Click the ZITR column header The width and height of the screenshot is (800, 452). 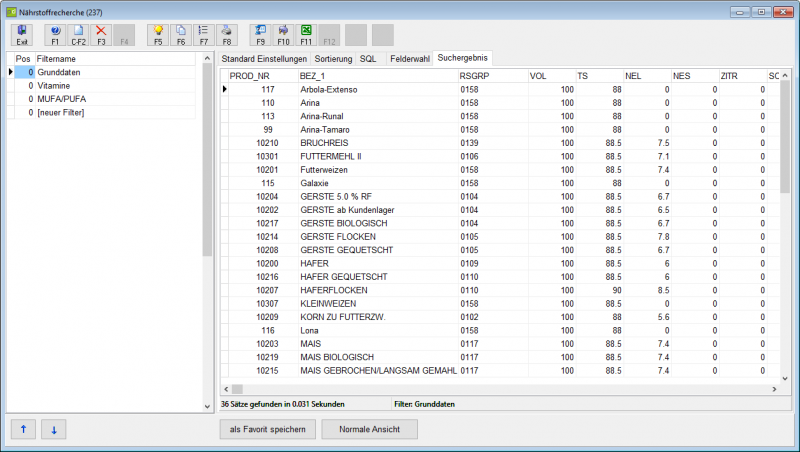click(743, 76)
